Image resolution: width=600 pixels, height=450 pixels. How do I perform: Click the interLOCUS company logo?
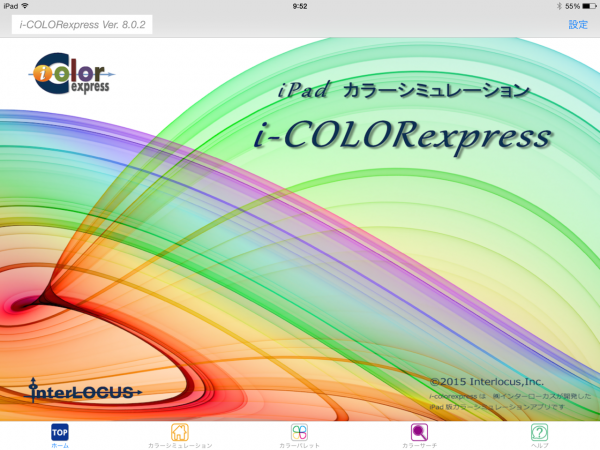click(83, 391)
